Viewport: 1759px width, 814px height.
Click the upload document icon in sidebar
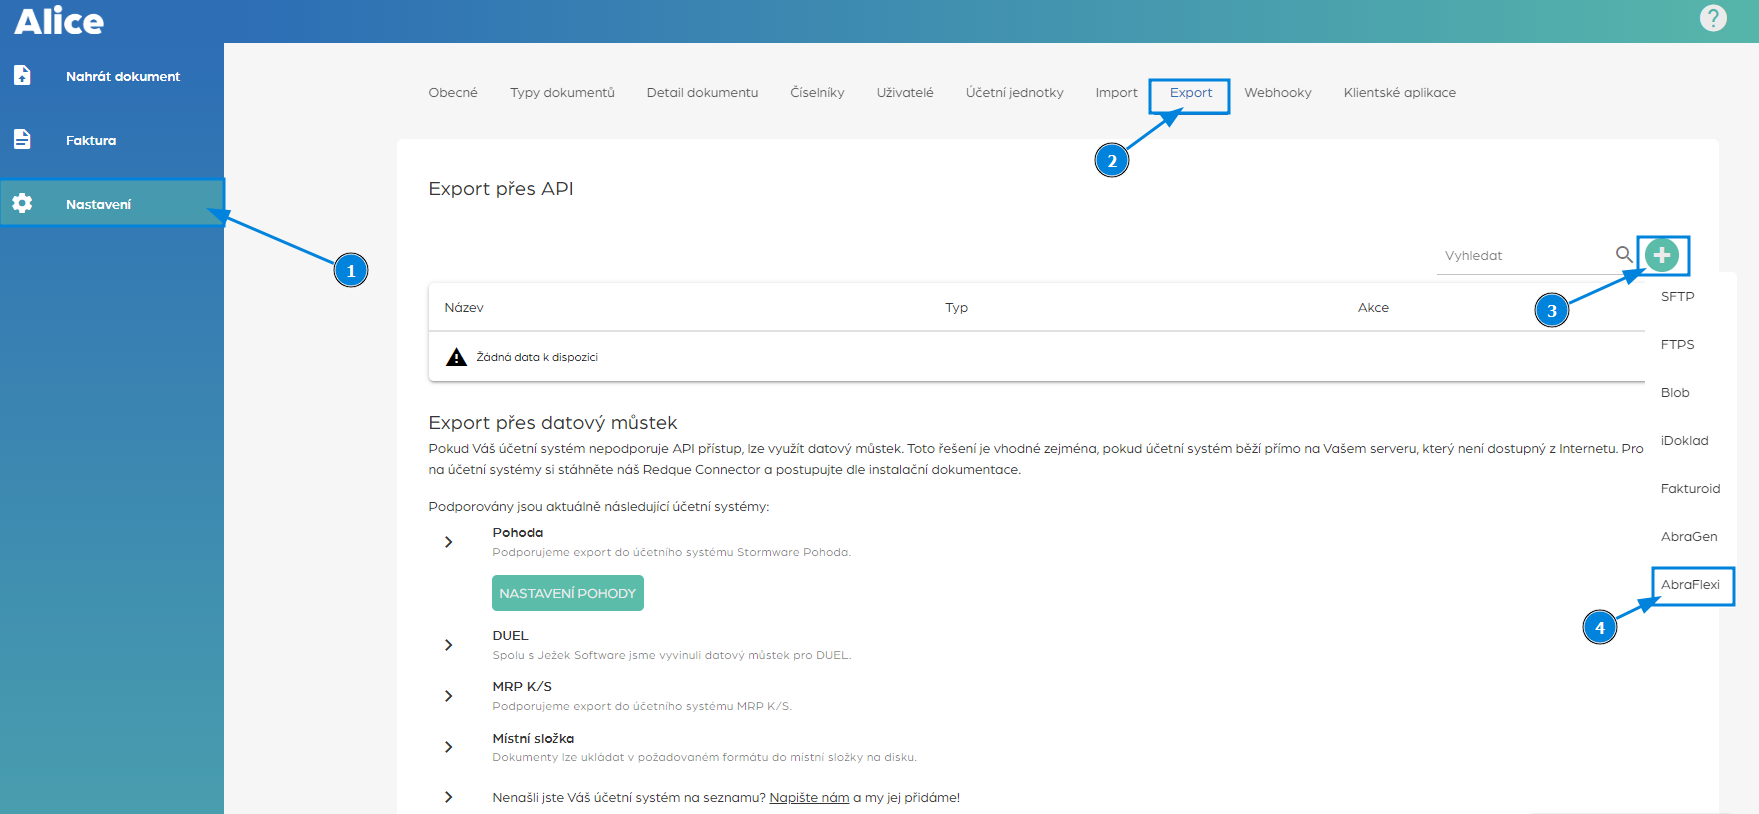coord(22,75)
